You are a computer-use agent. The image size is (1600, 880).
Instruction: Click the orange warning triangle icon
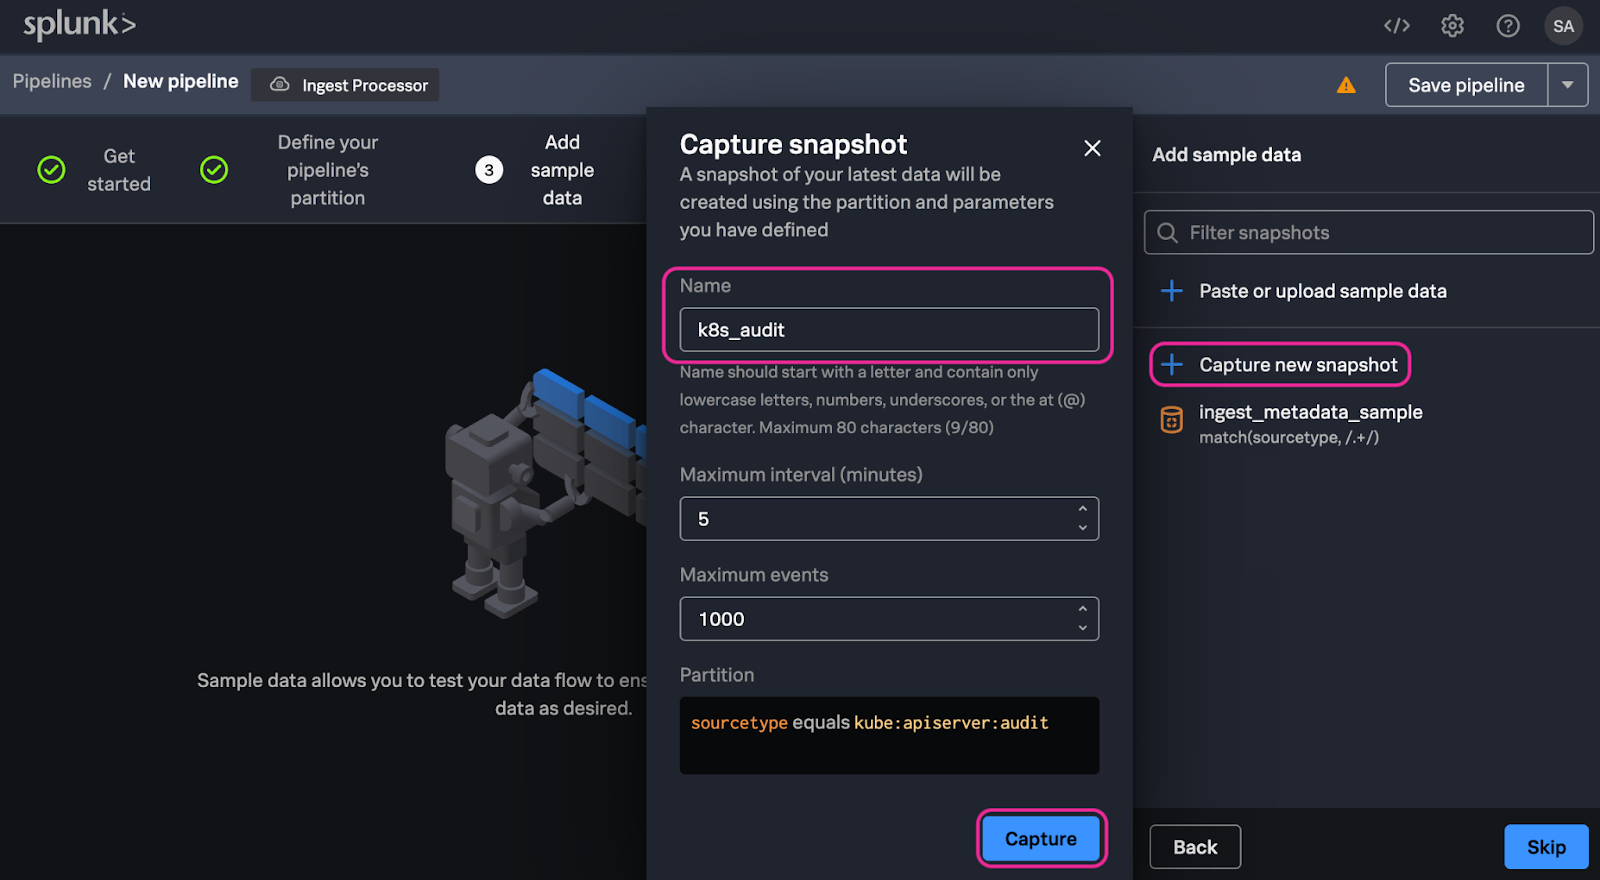1346,85
